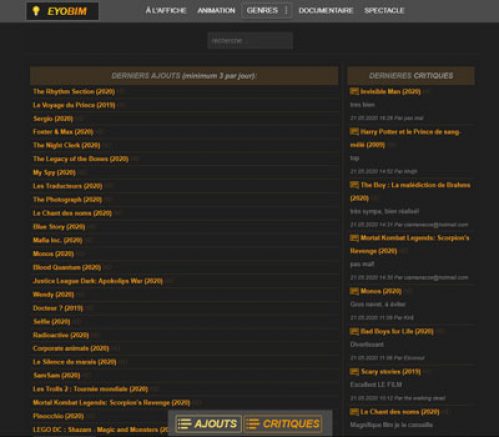The height and width of the screenshot is (437, 499).
Task: Click the CRITIQUES button at the bottom
Action: click(283, 424)
